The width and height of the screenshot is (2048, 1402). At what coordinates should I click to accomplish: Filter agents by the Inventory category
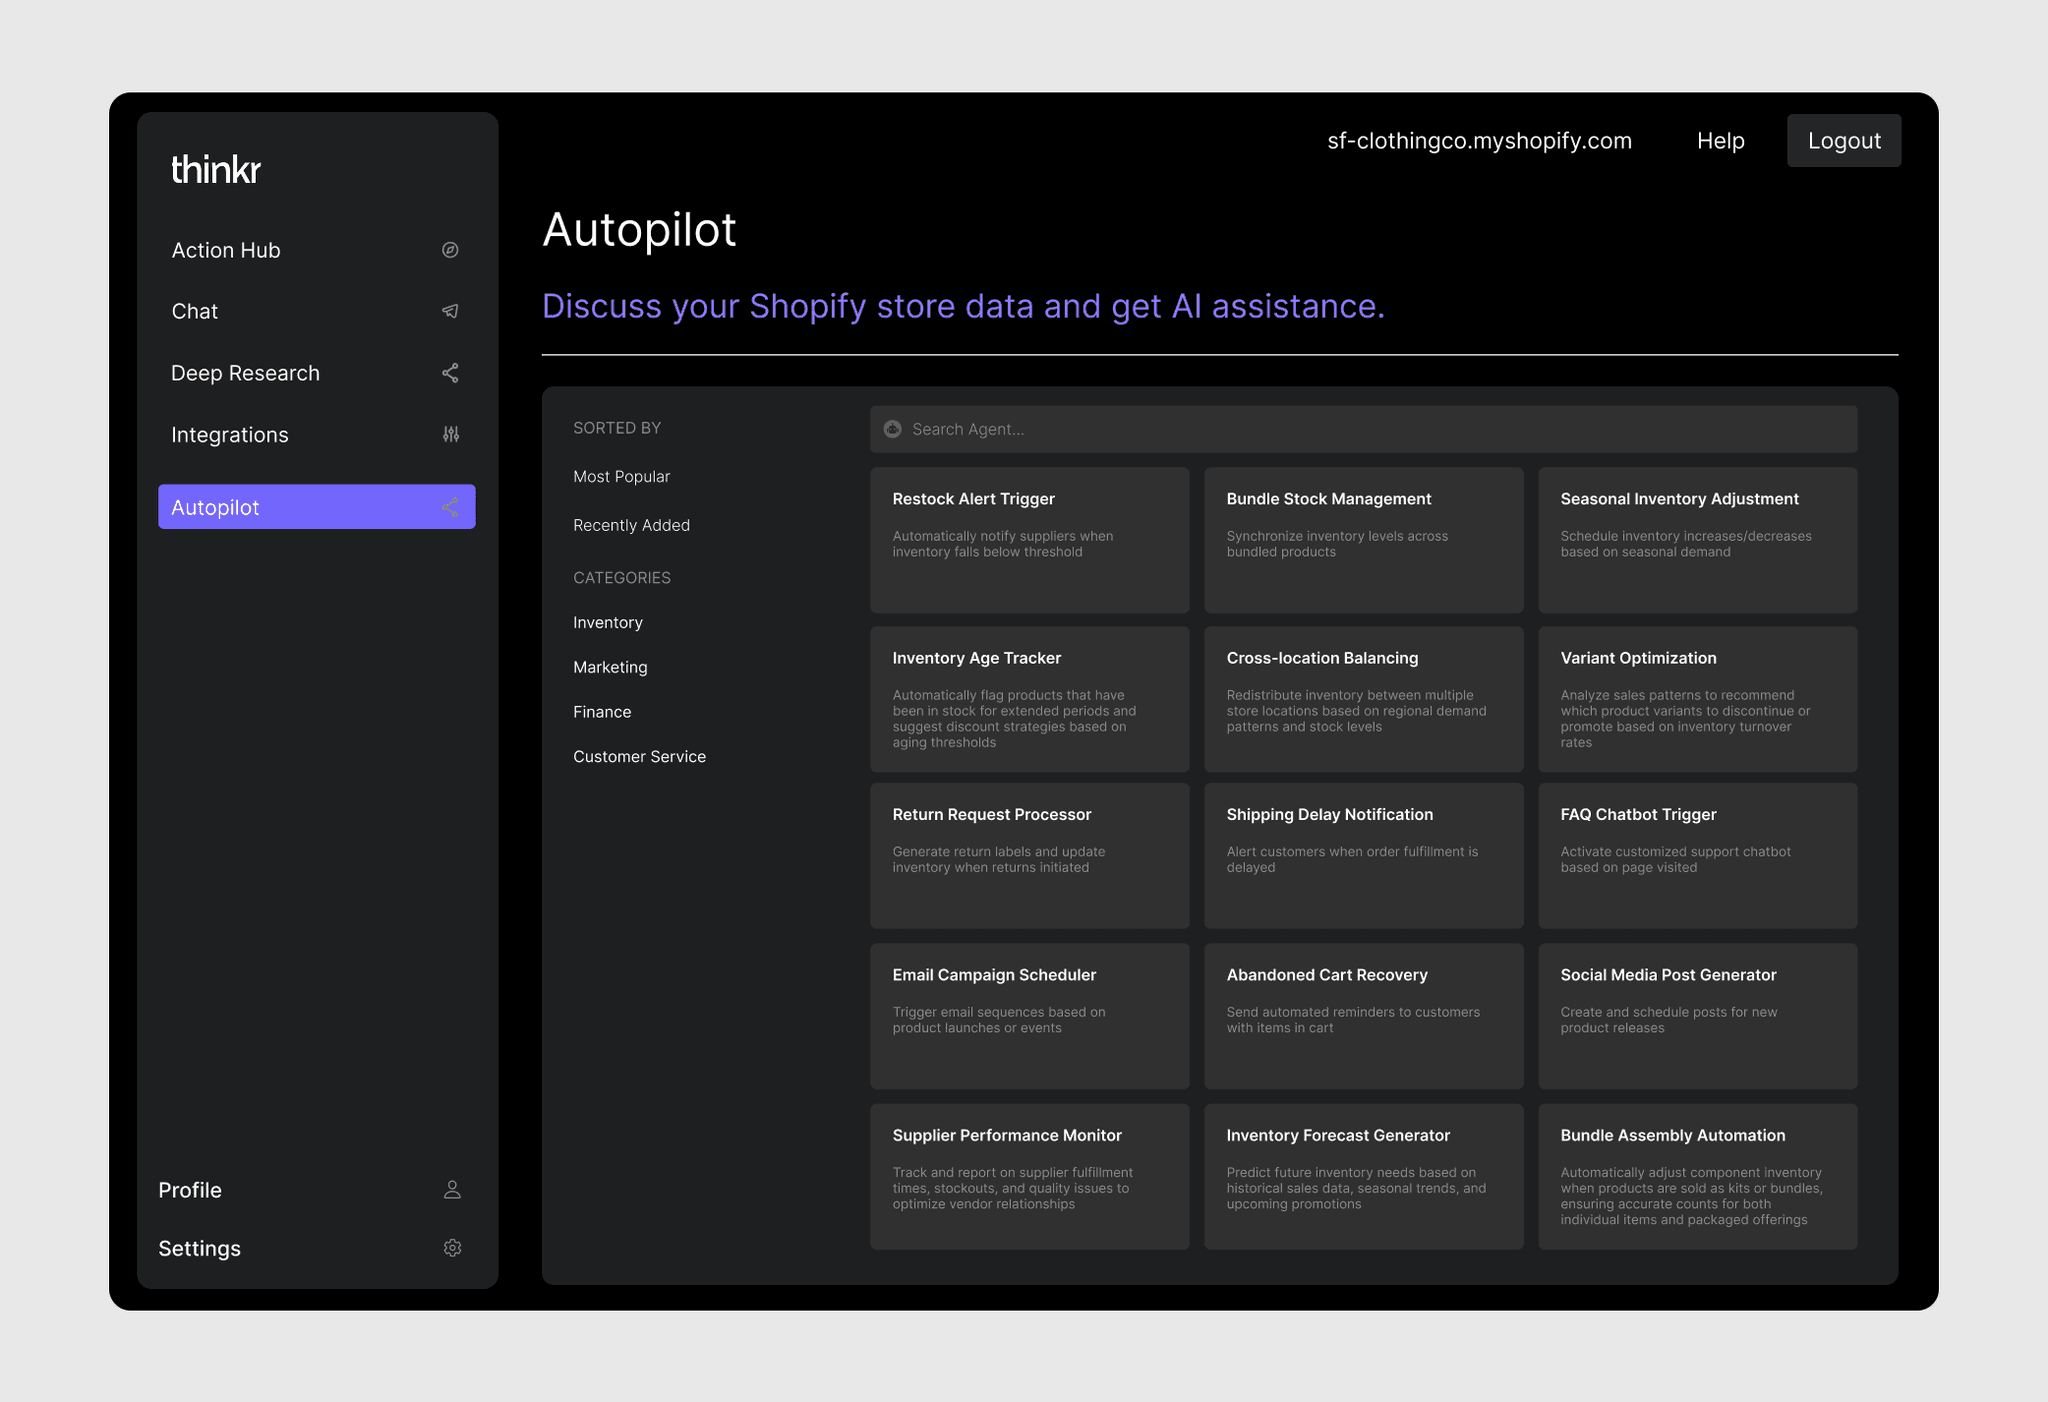tap(607, 621)
